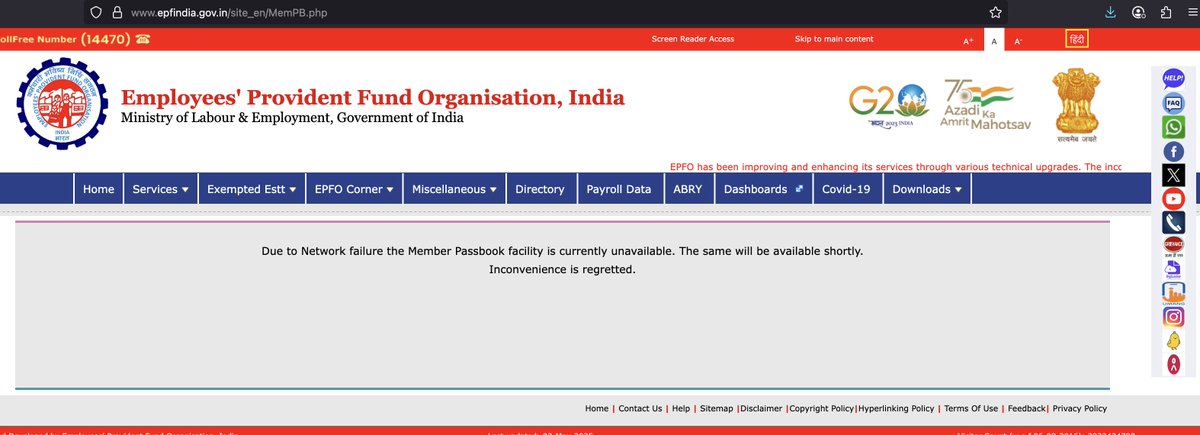Bookmark this page with the star icon
This screenshot has height=435, width=1200.
995,13
